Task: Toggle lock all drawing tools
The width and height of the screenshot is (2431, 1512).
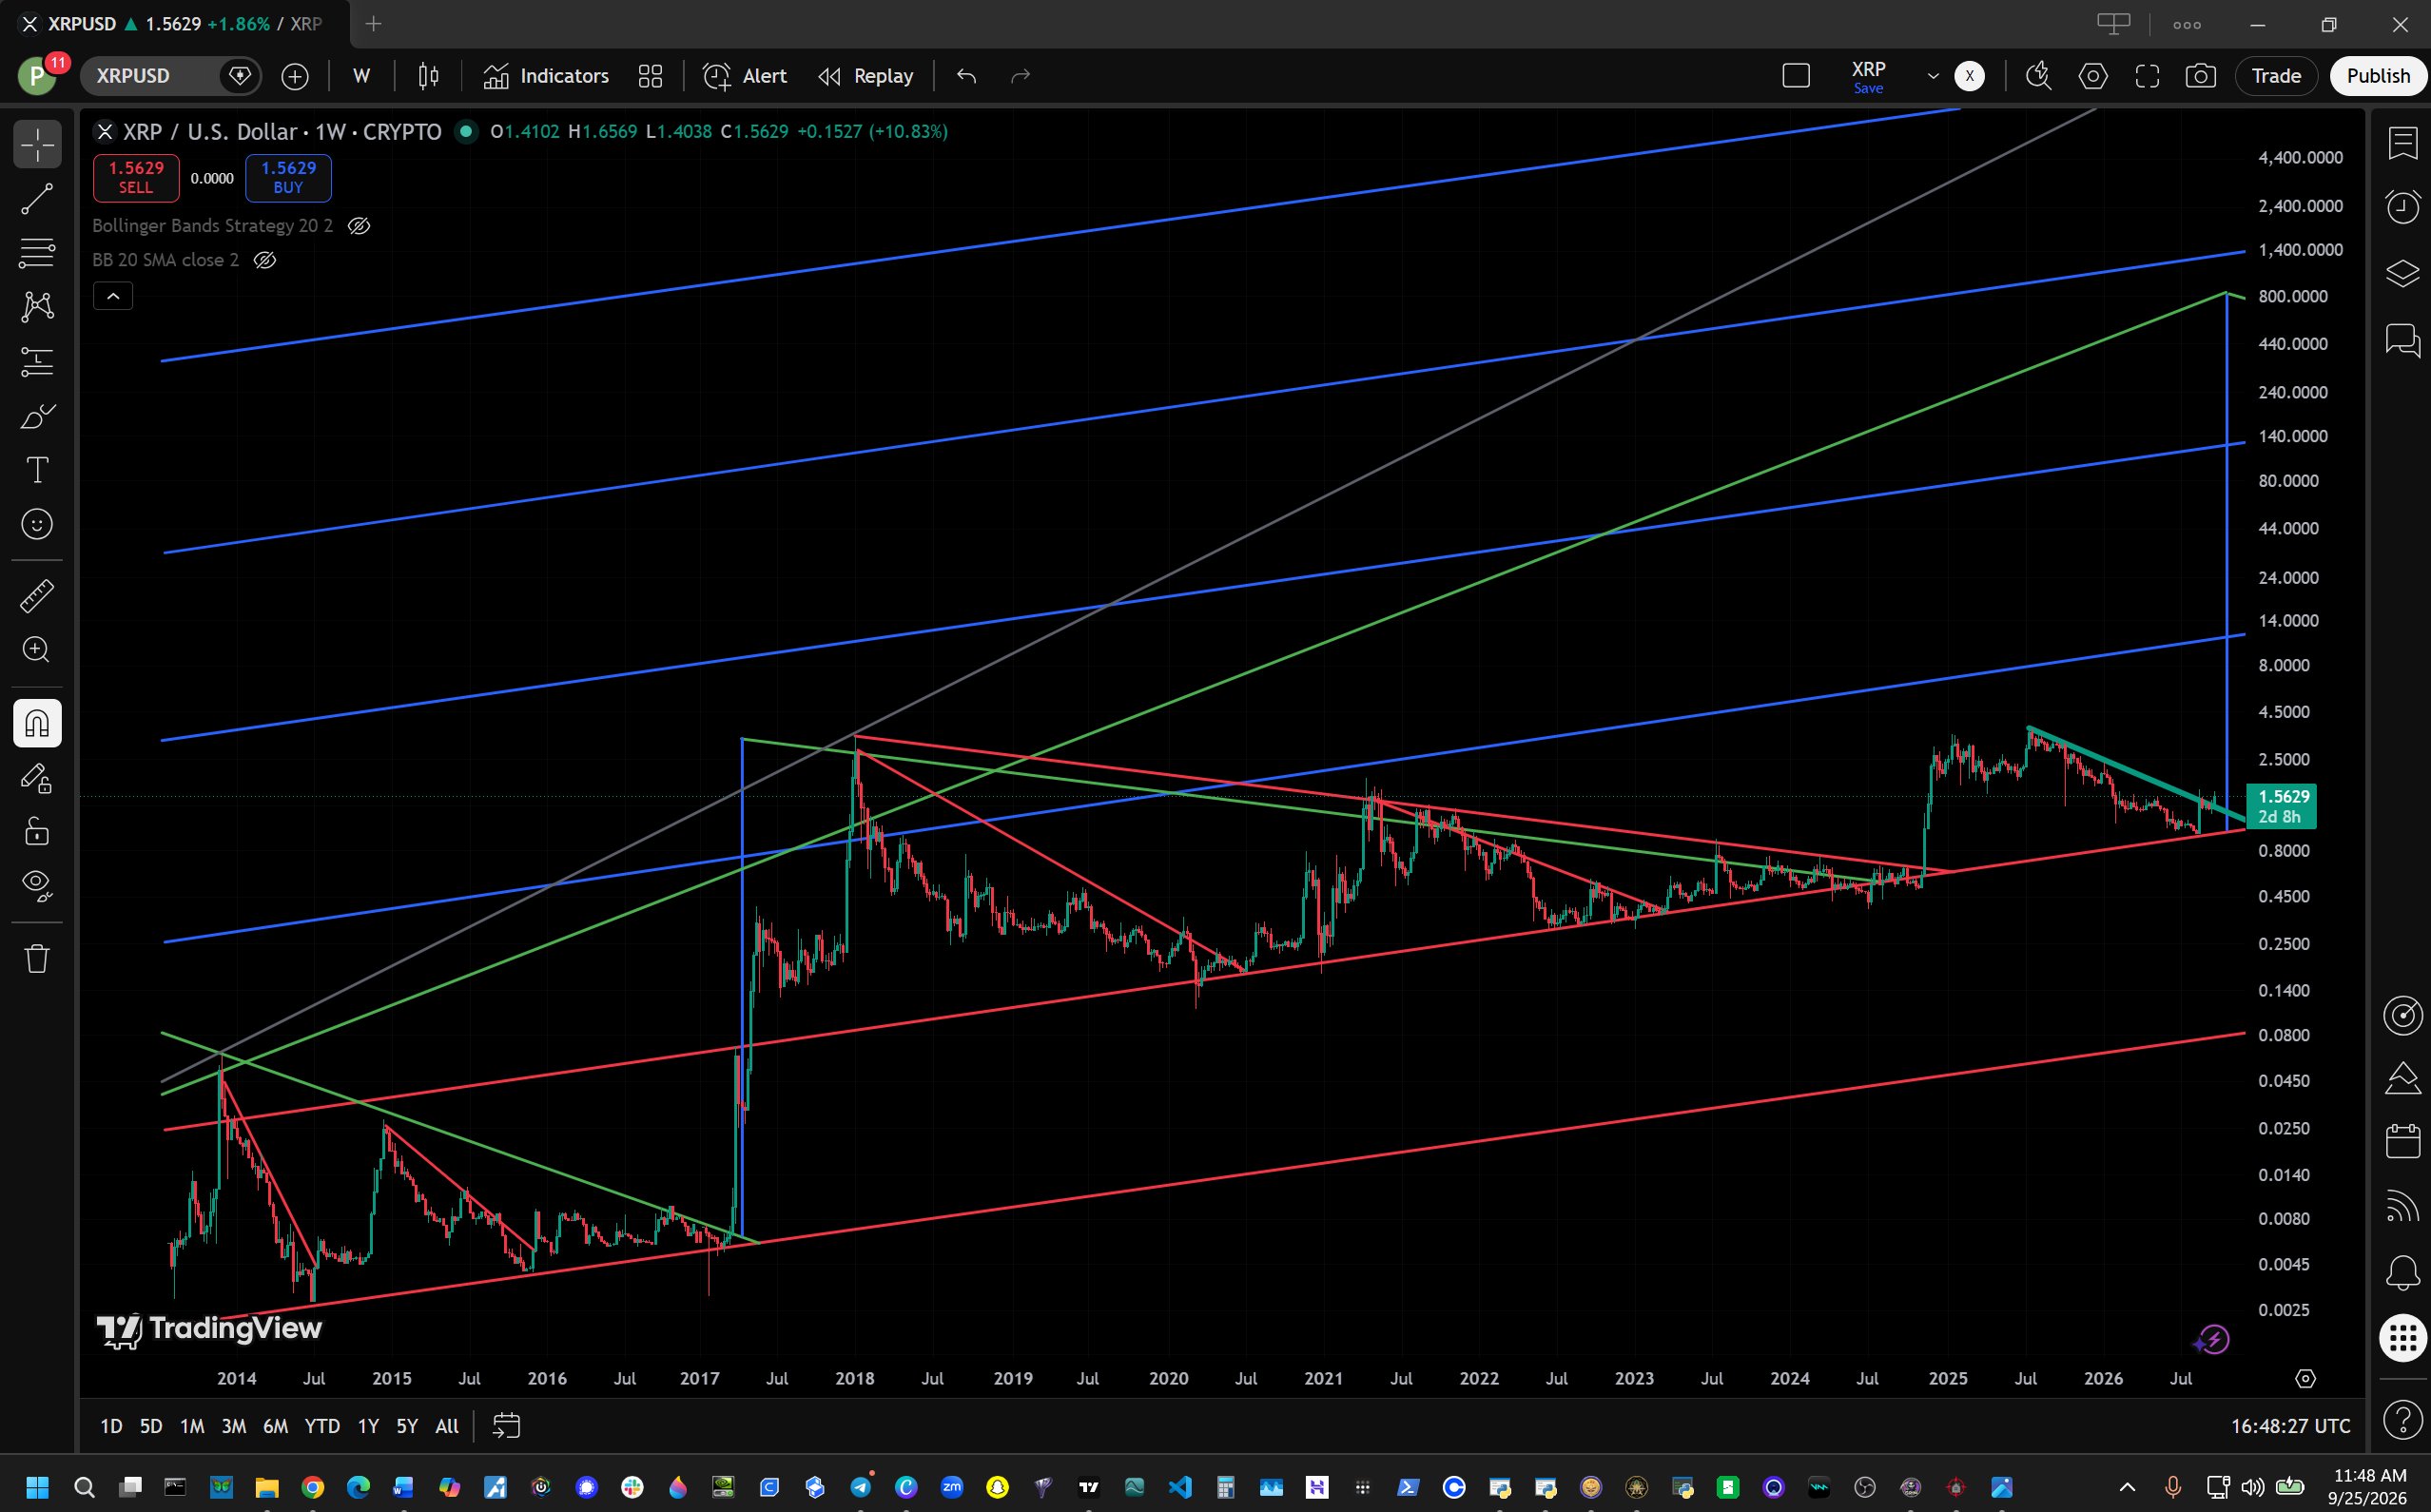Action: coord(37,831)
